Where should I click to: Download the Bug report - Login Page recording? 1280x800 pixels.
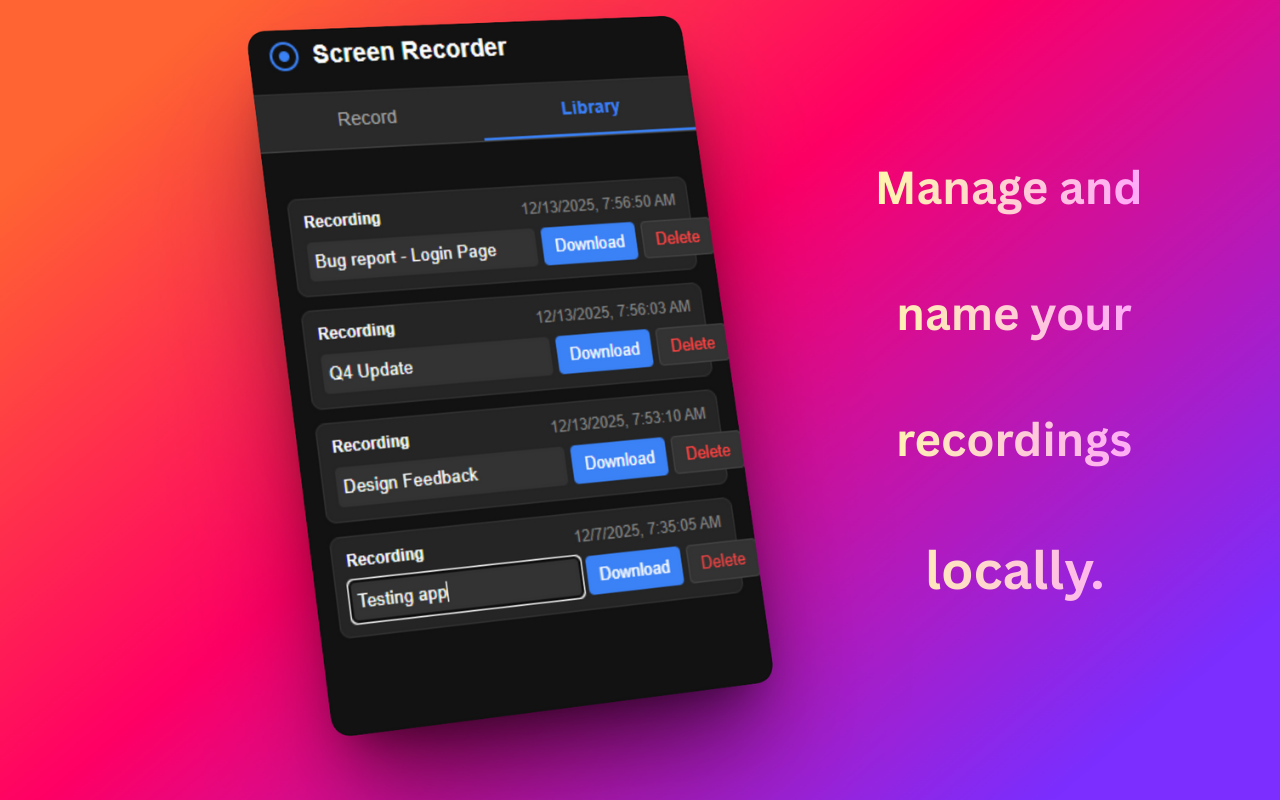pyautogui.click(x=589, y=242)
